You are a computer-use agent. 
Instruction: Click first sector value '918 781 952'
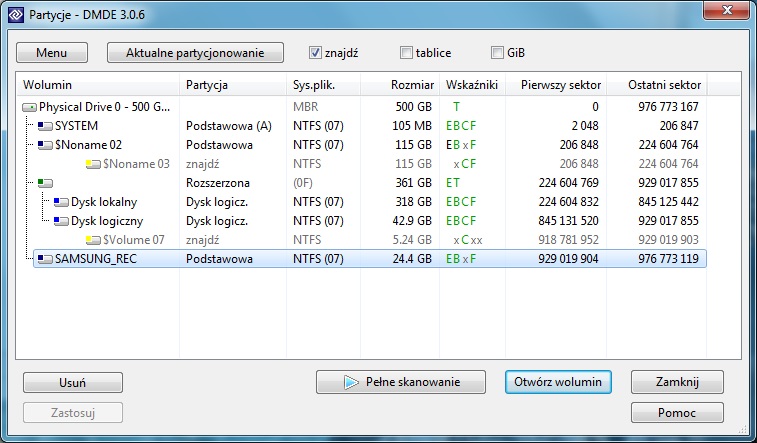pyautogui.click(x=568, y=240)
